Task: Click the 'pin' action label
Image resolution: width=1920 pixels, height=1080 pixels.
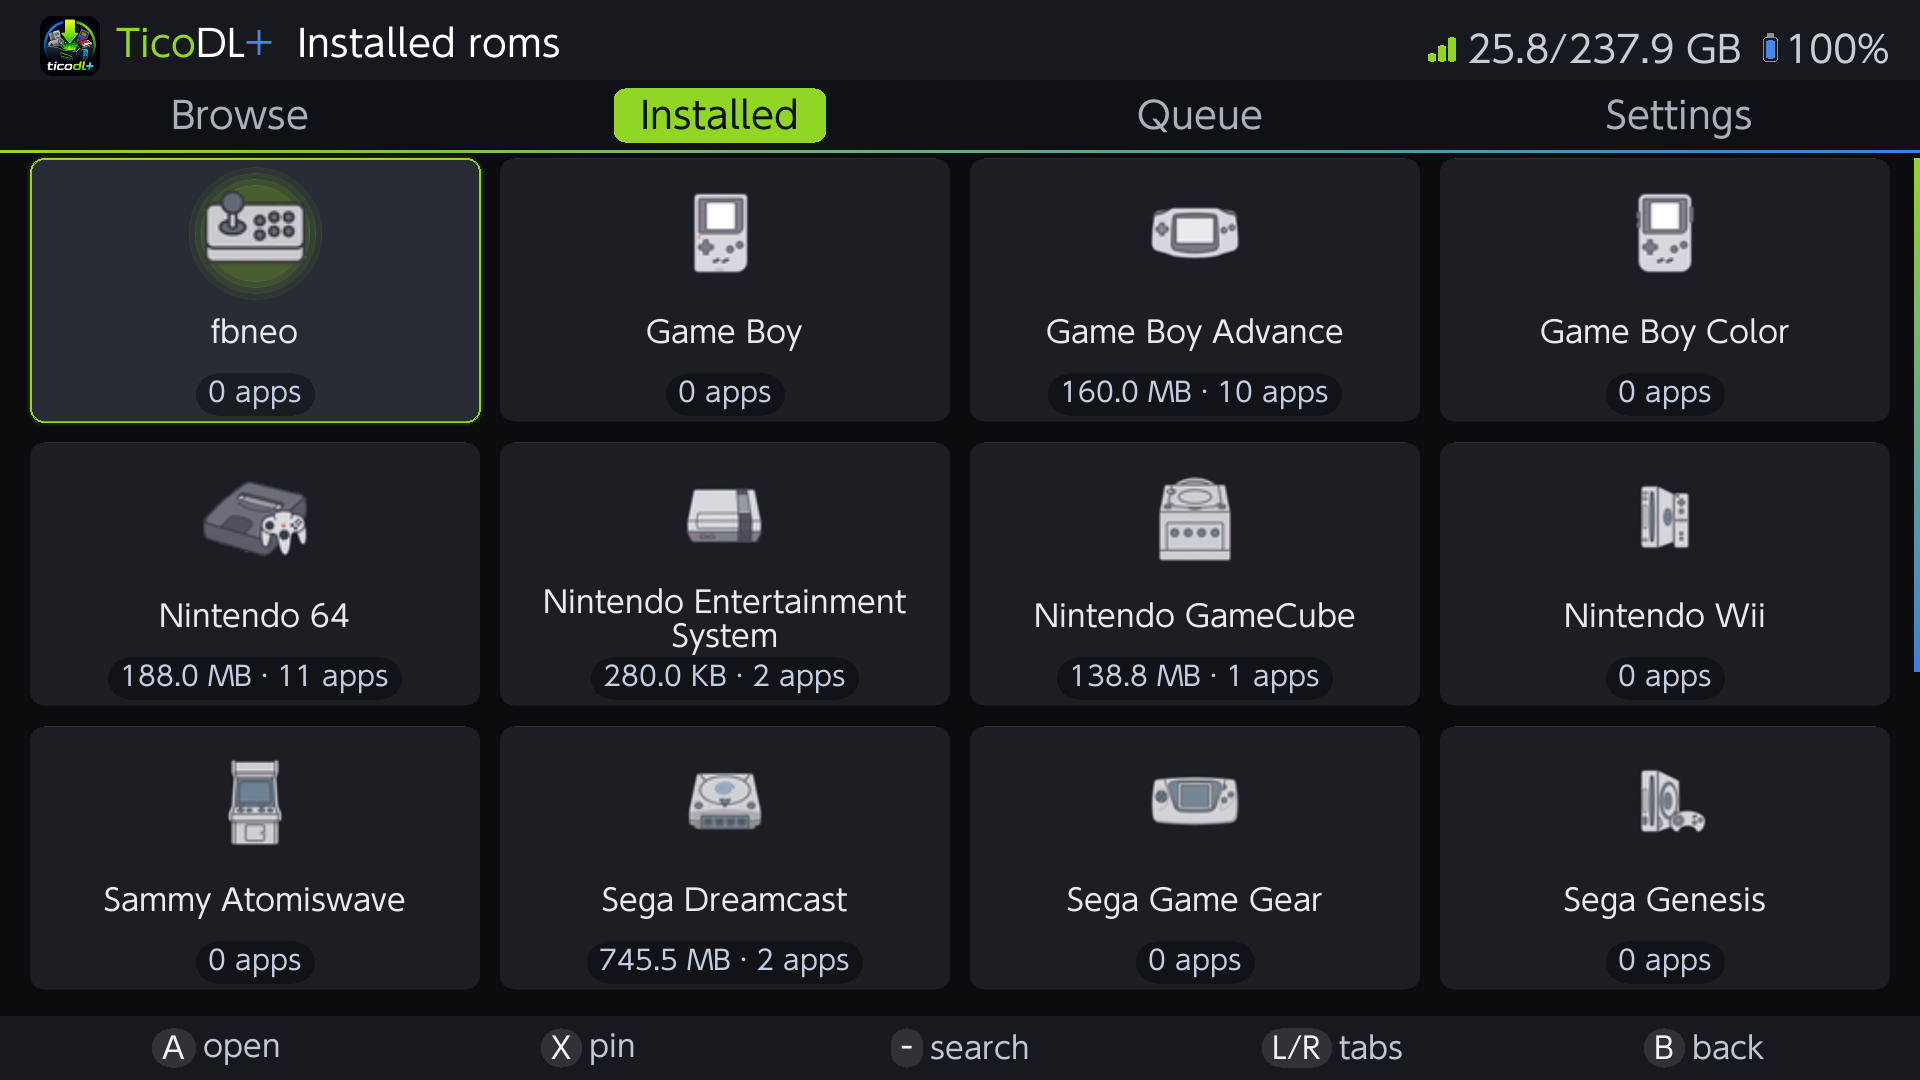Action: point(611,1047)
